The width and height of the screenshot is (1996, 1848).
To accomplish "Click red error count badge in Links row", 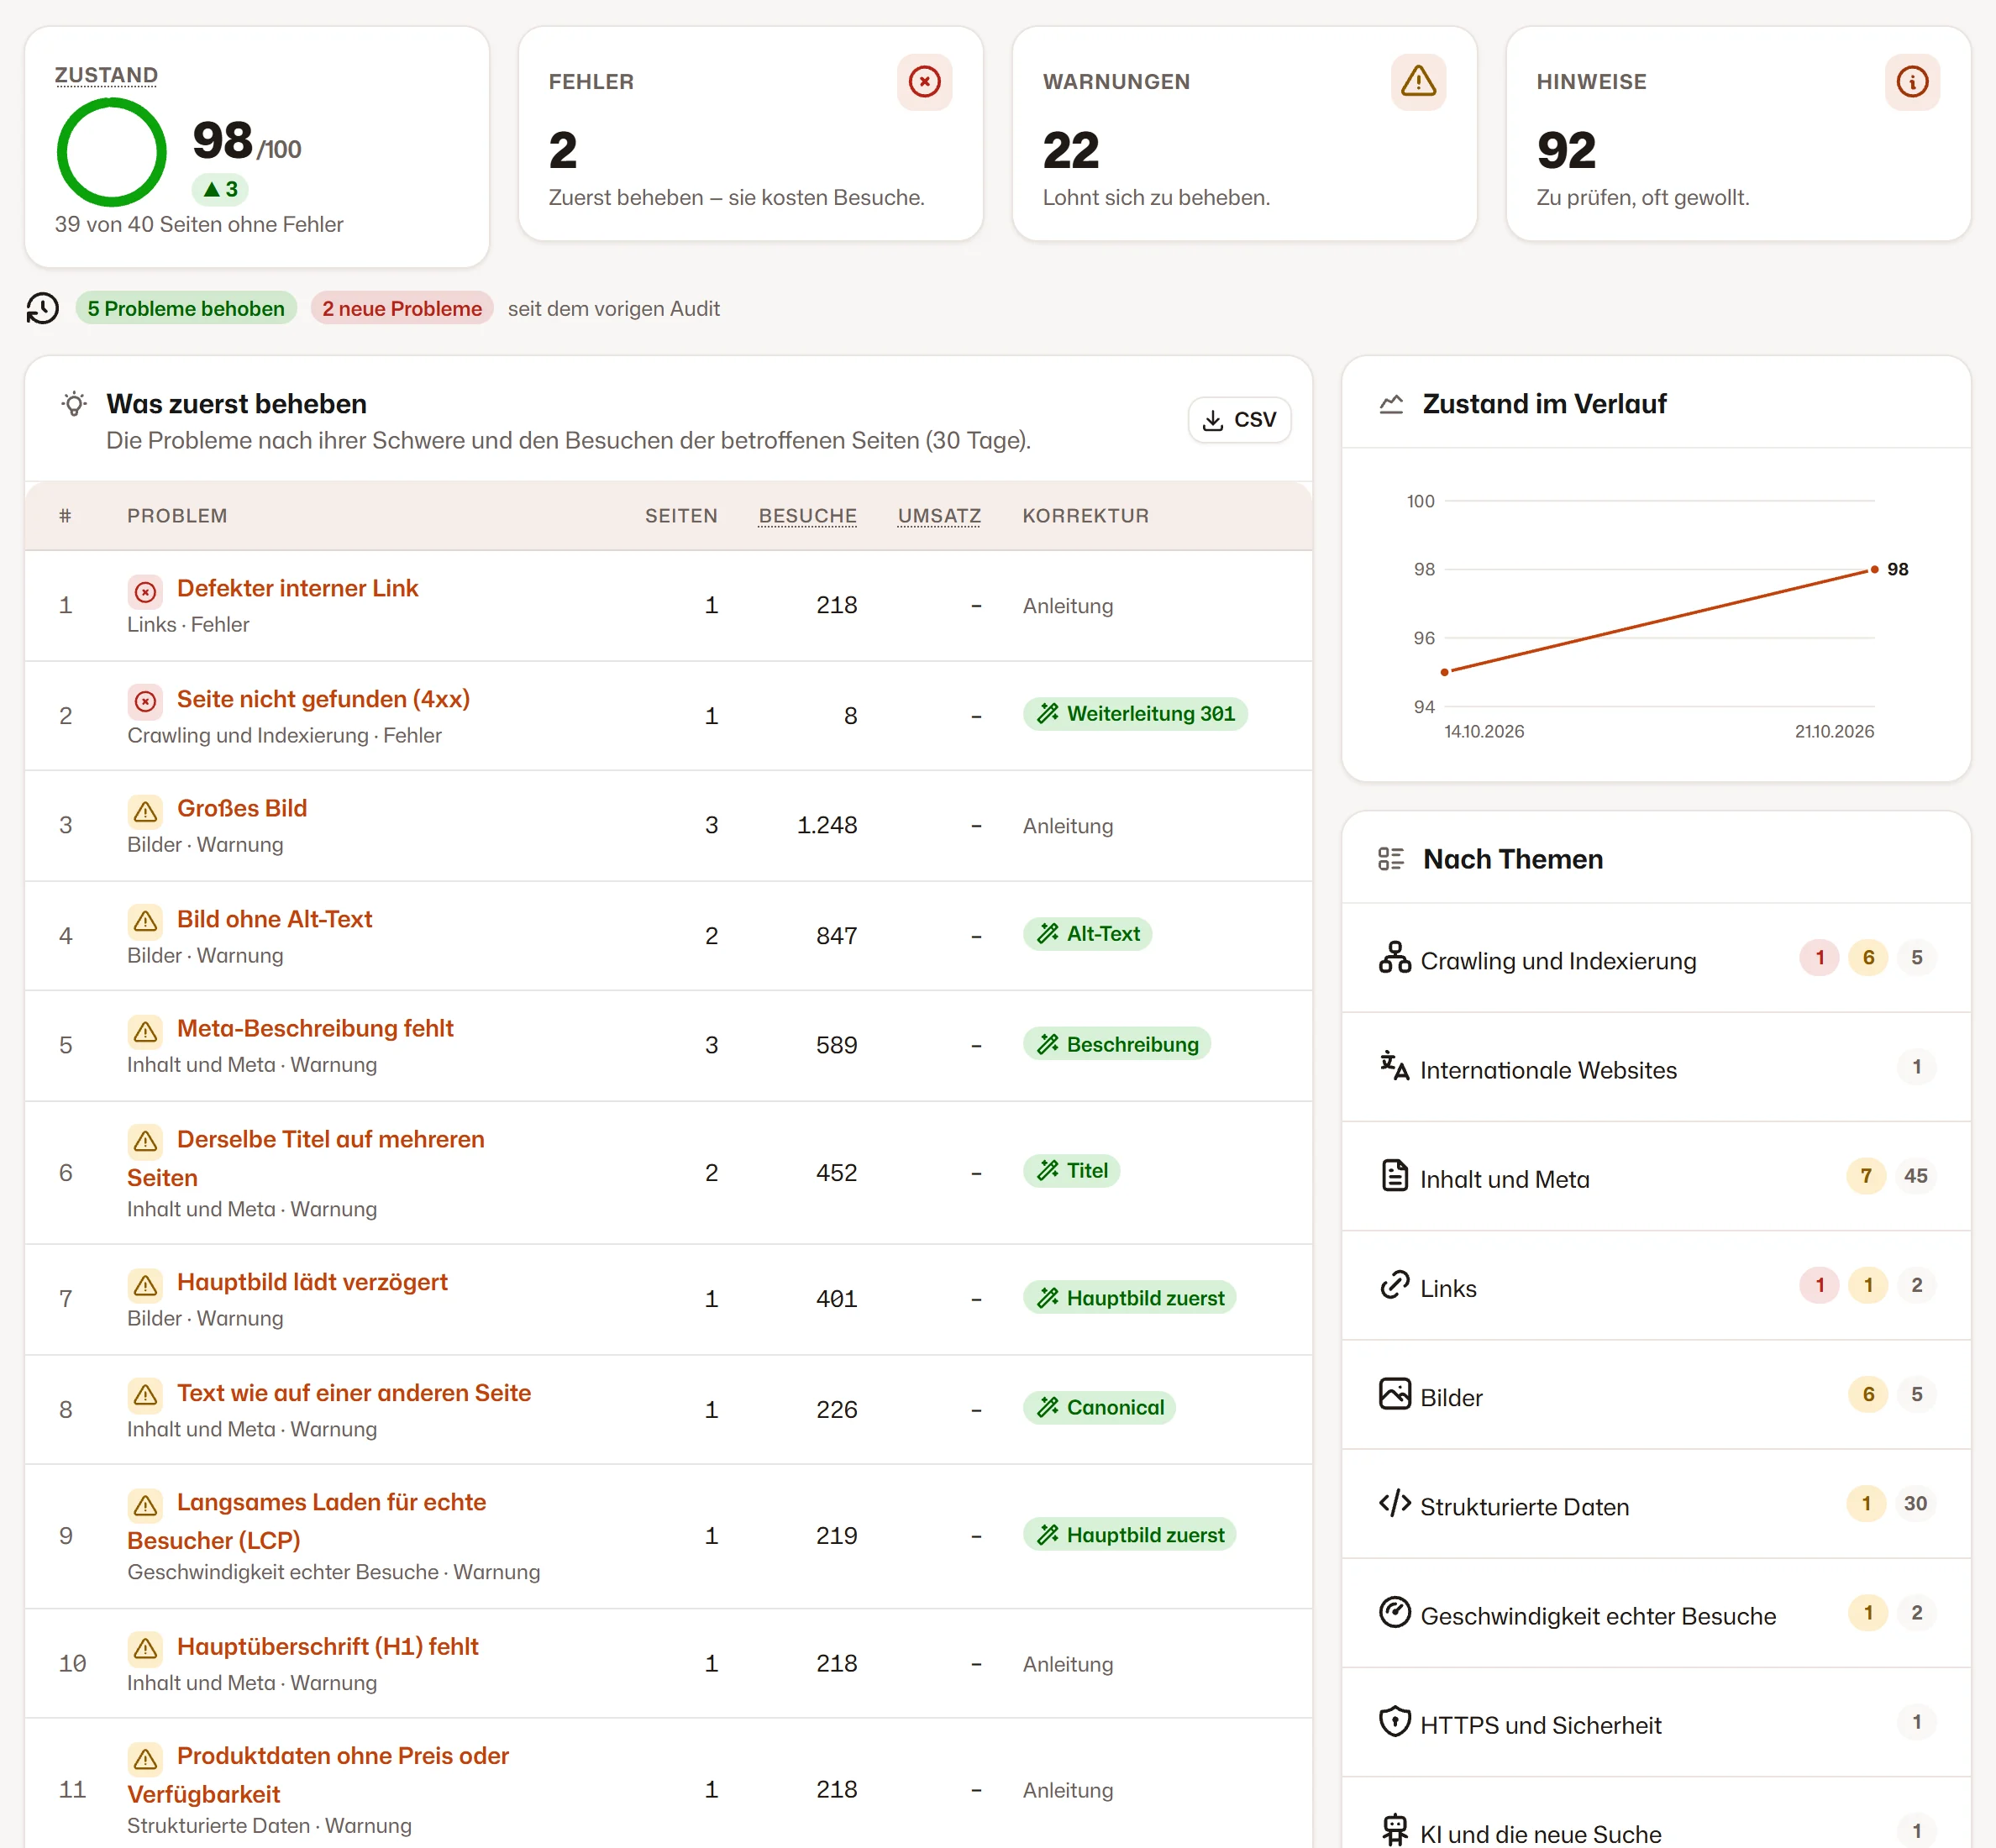I will 1819,1285.
